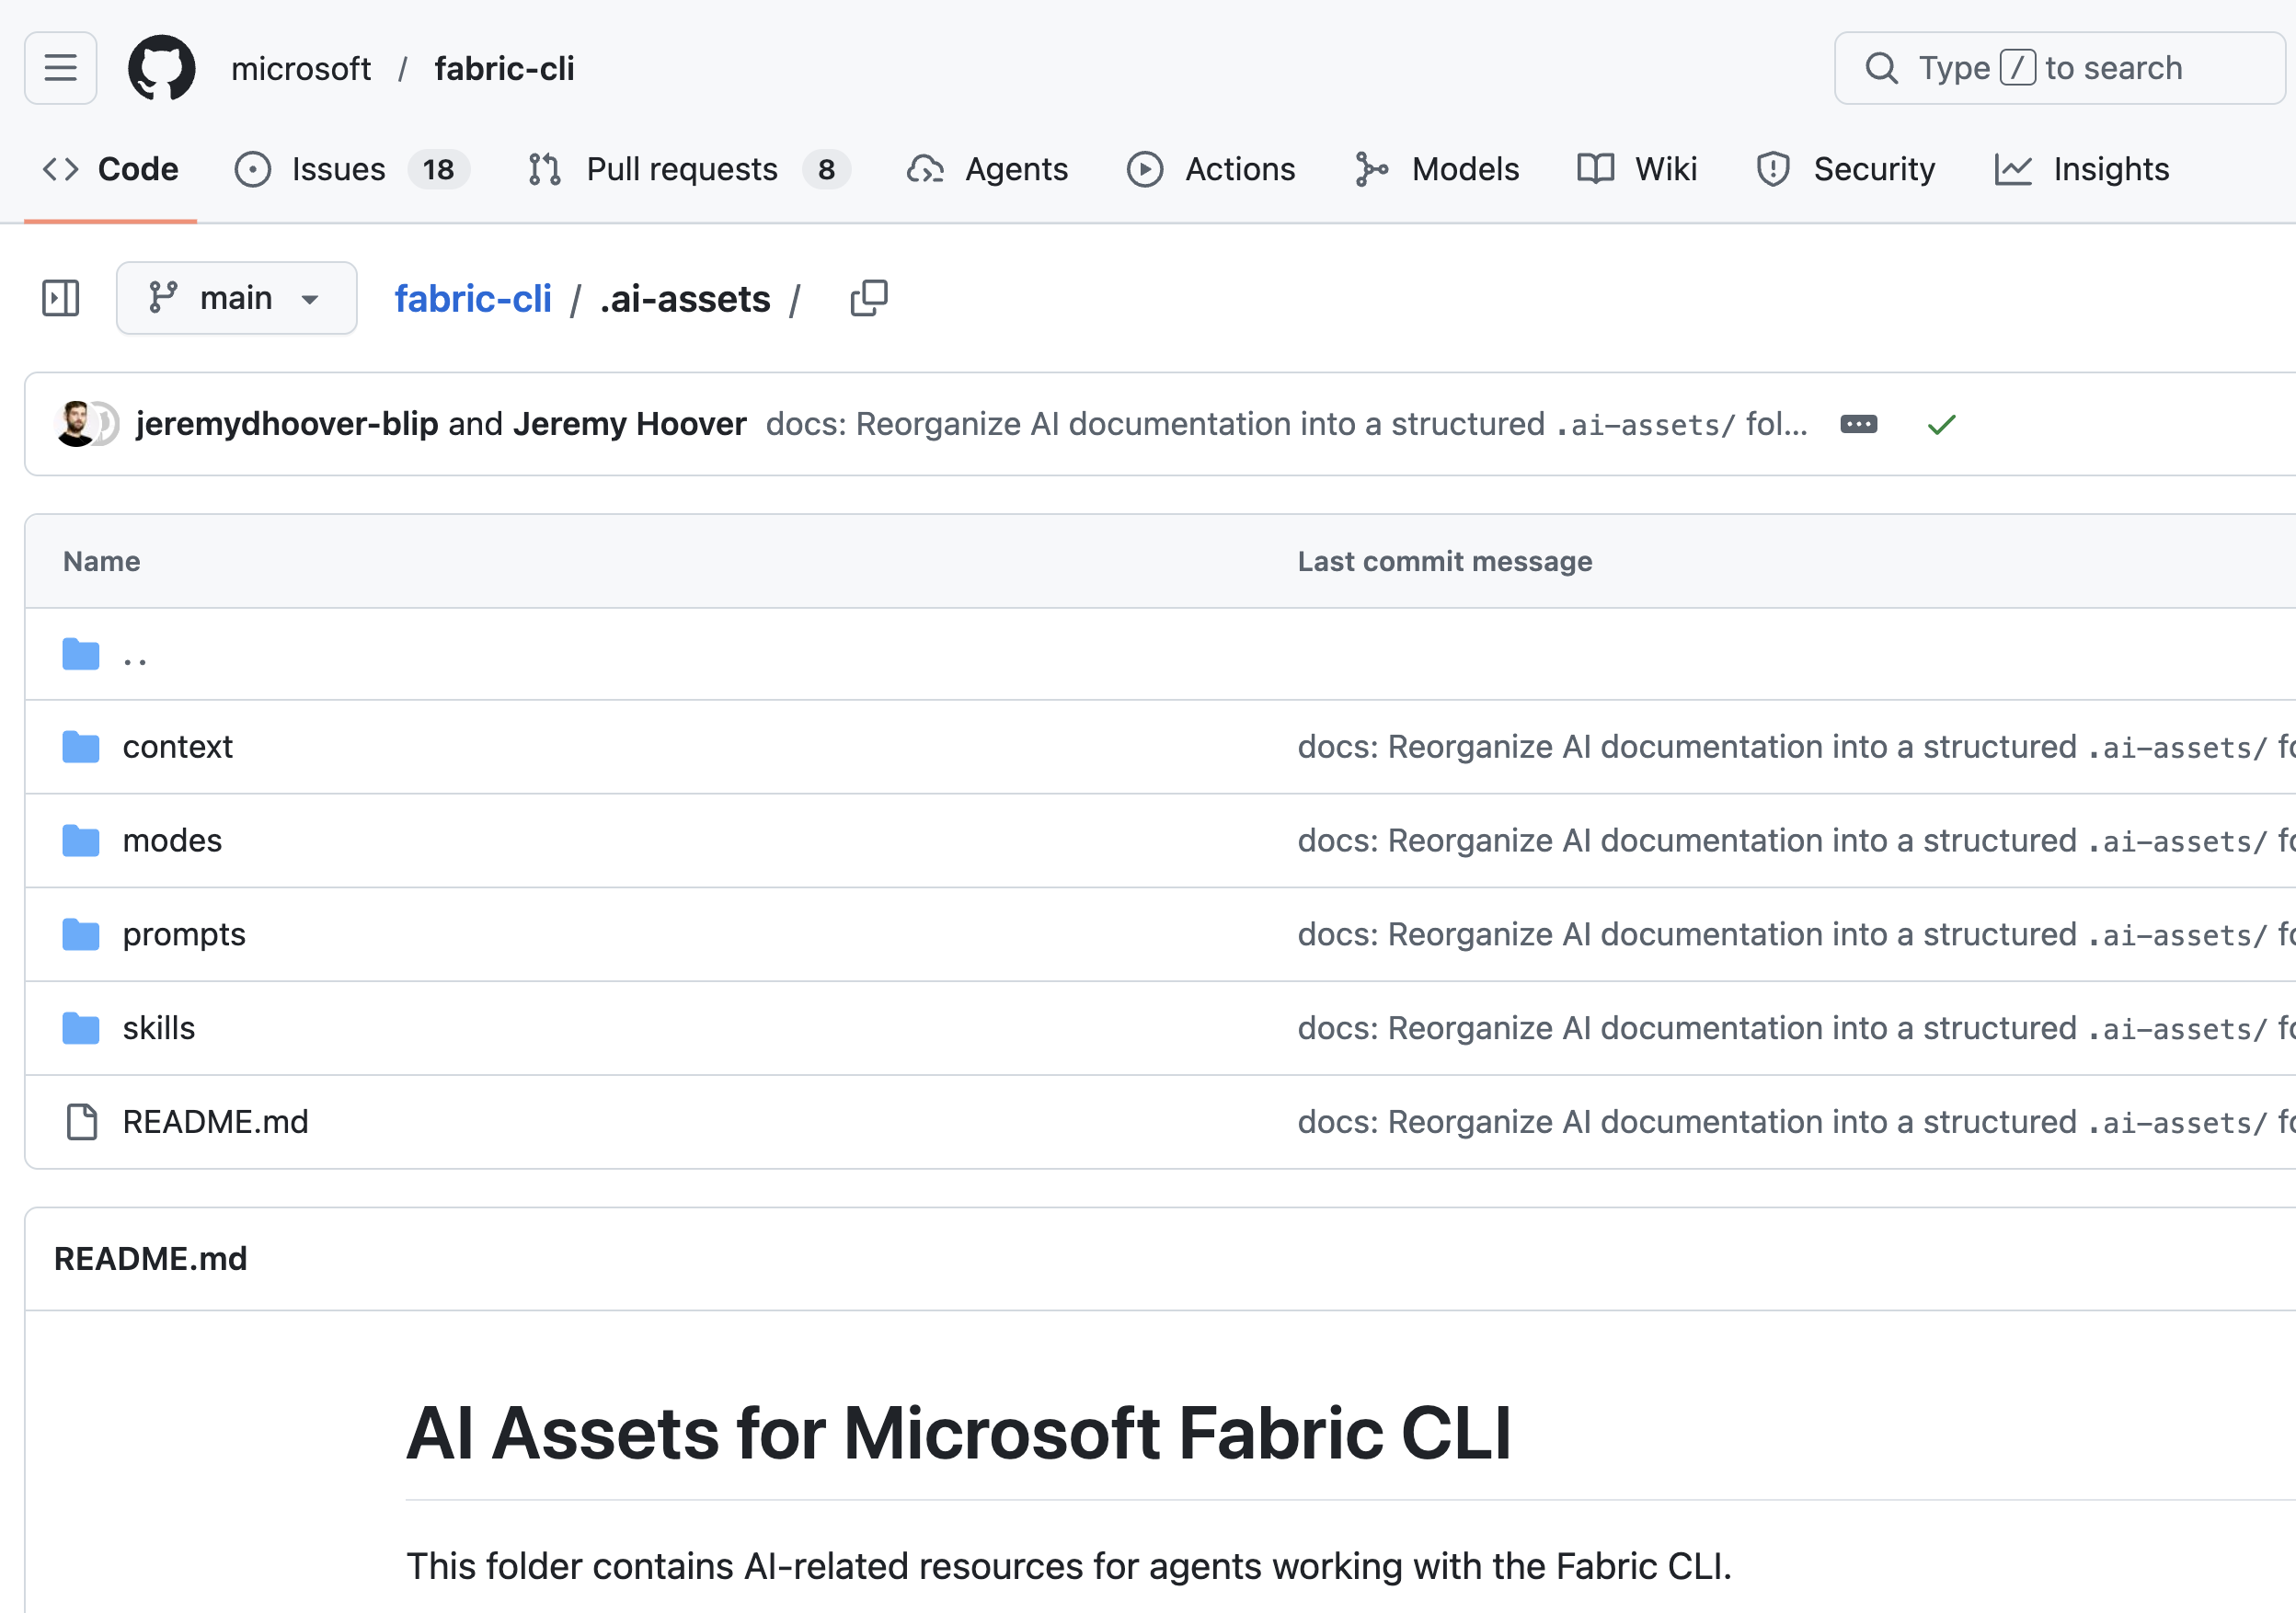The width and height of the screenshot is (2296, 1613).
Task: Copy the .ai-assets path to clipboard
Action: click(868, 298)
